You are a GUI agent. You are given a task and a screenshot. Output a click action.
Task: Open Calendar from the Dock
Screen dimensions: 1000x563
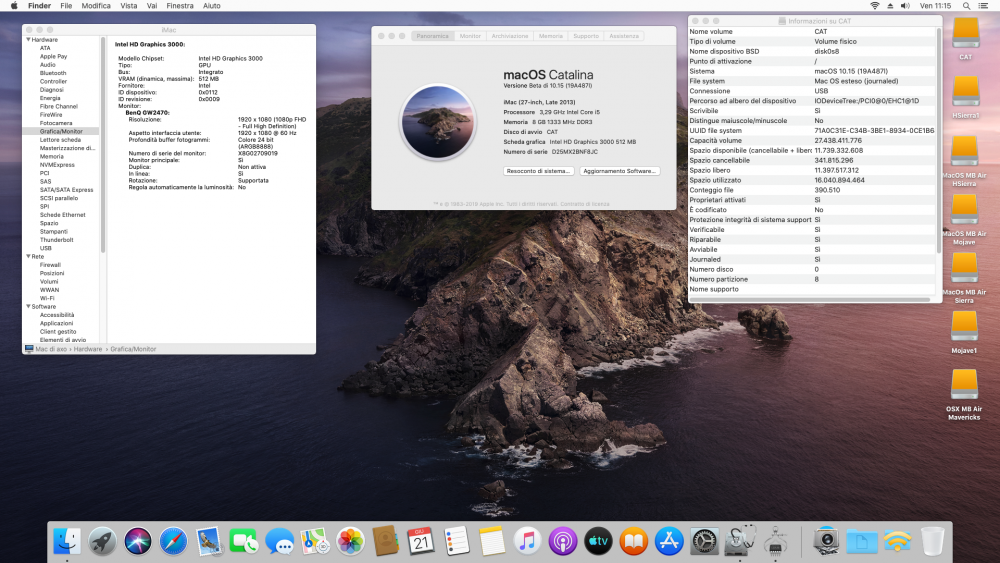click(421, 541)
